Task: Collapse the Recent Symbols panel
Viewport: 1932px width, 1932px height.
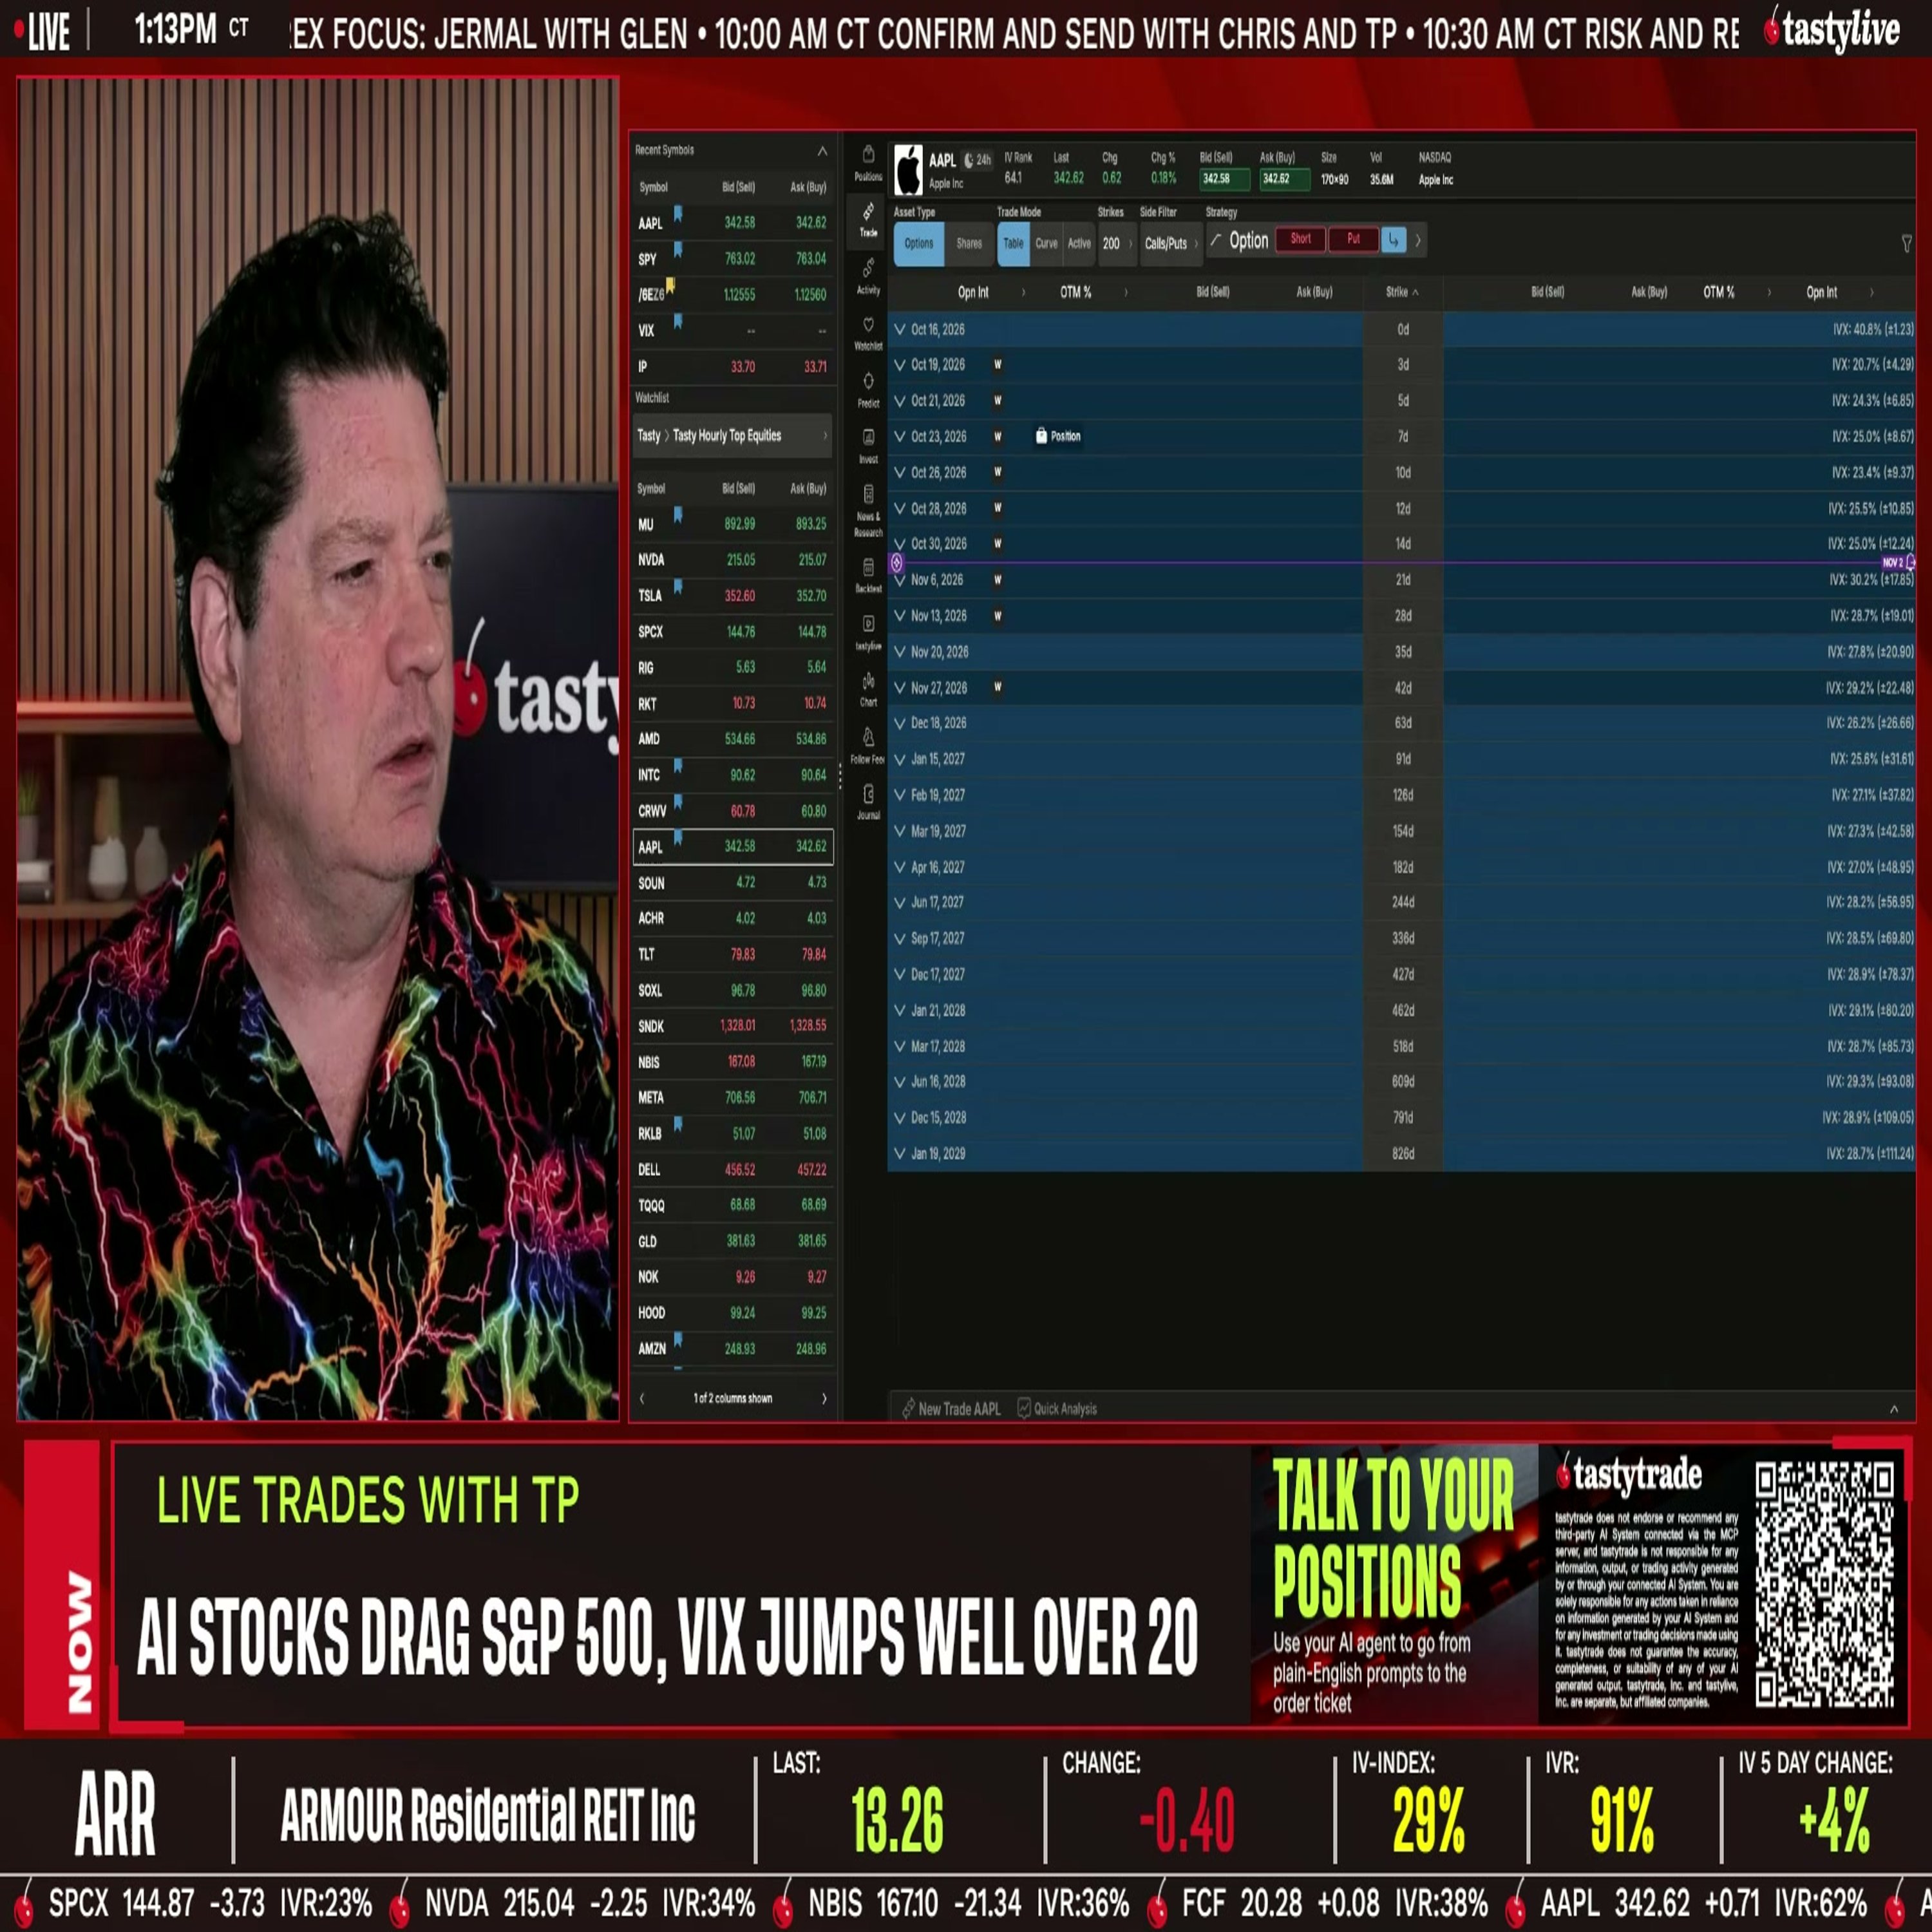Action: click(822, 151)
